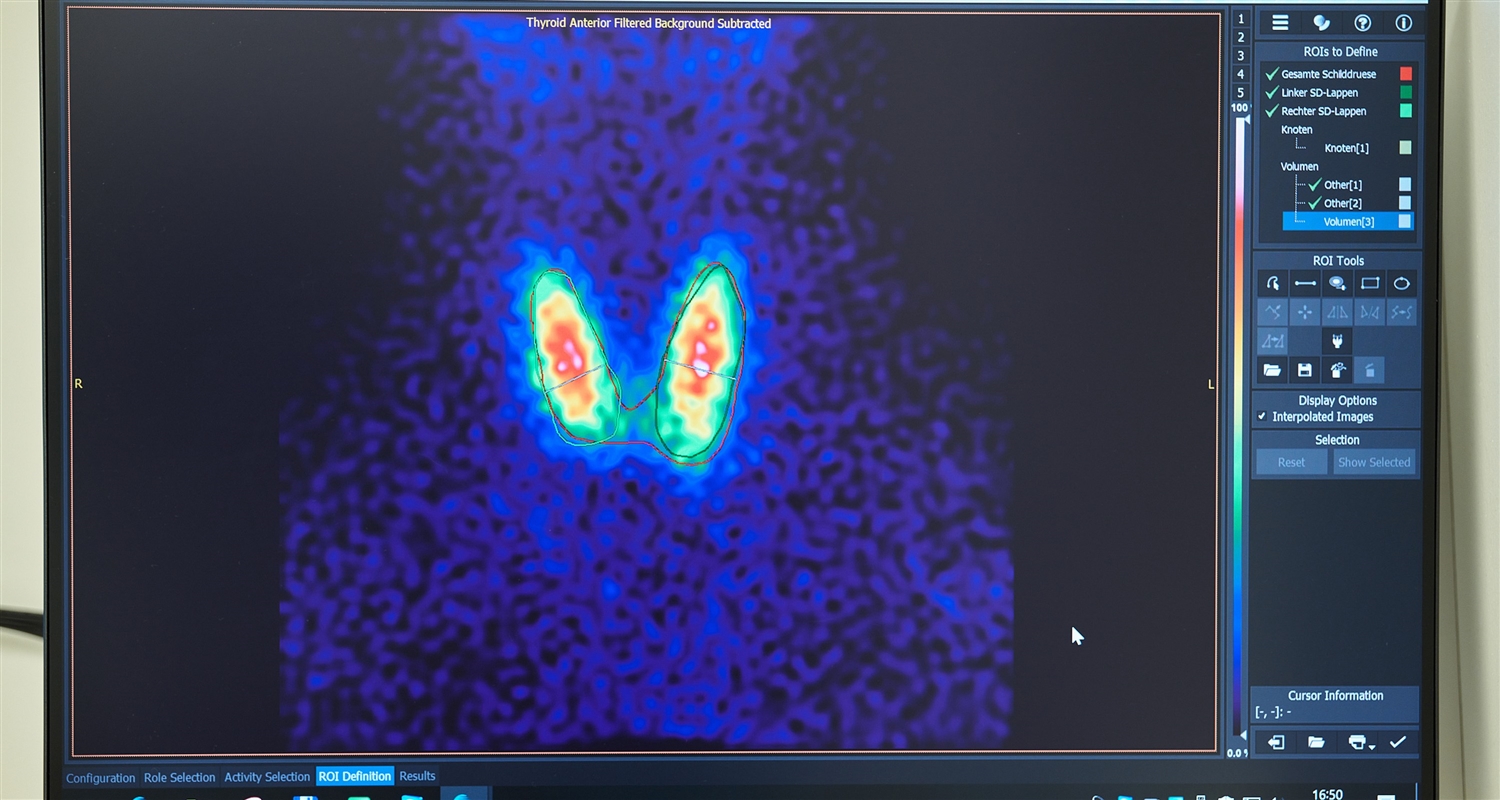
Task: Click the red Gesamte Schilddruese color swatch
Action: (x=1406, y=74)
